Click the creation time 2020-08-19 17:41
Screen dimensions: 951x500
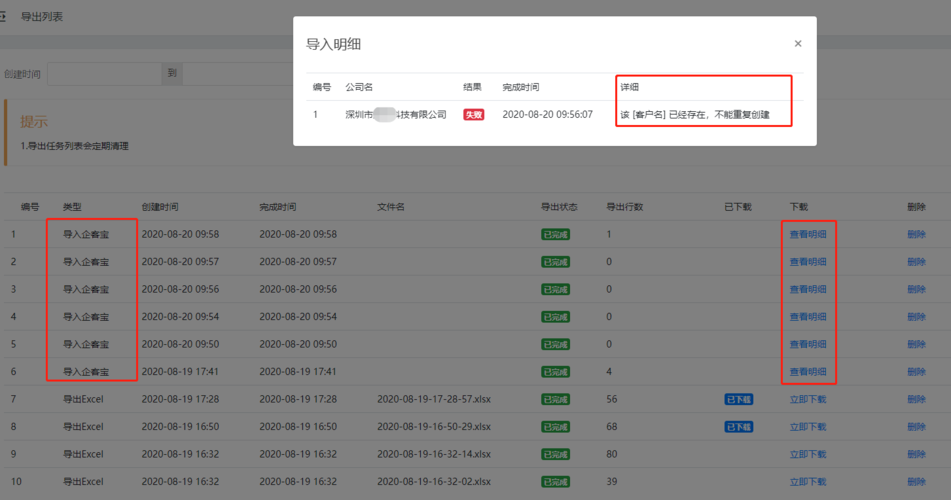point(180,371)
